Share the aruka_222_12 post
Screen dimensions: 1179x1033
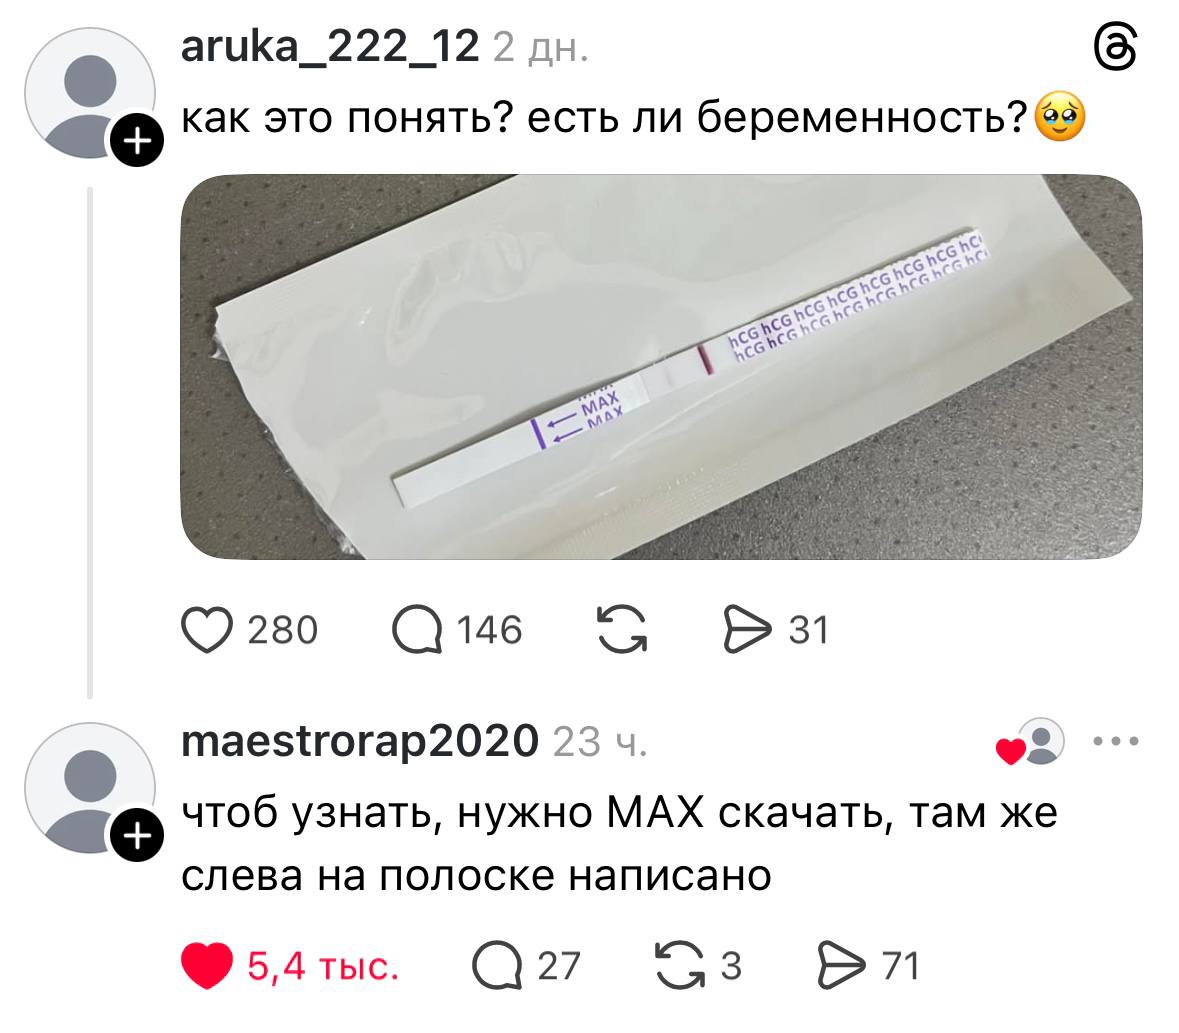(747, 629)
